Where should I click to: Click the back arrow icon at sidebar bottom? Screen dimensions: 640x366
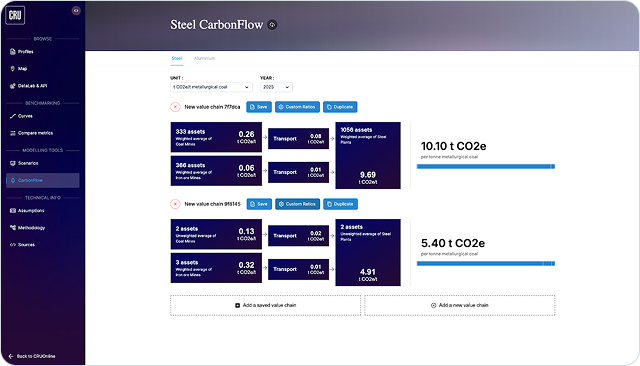11,356
